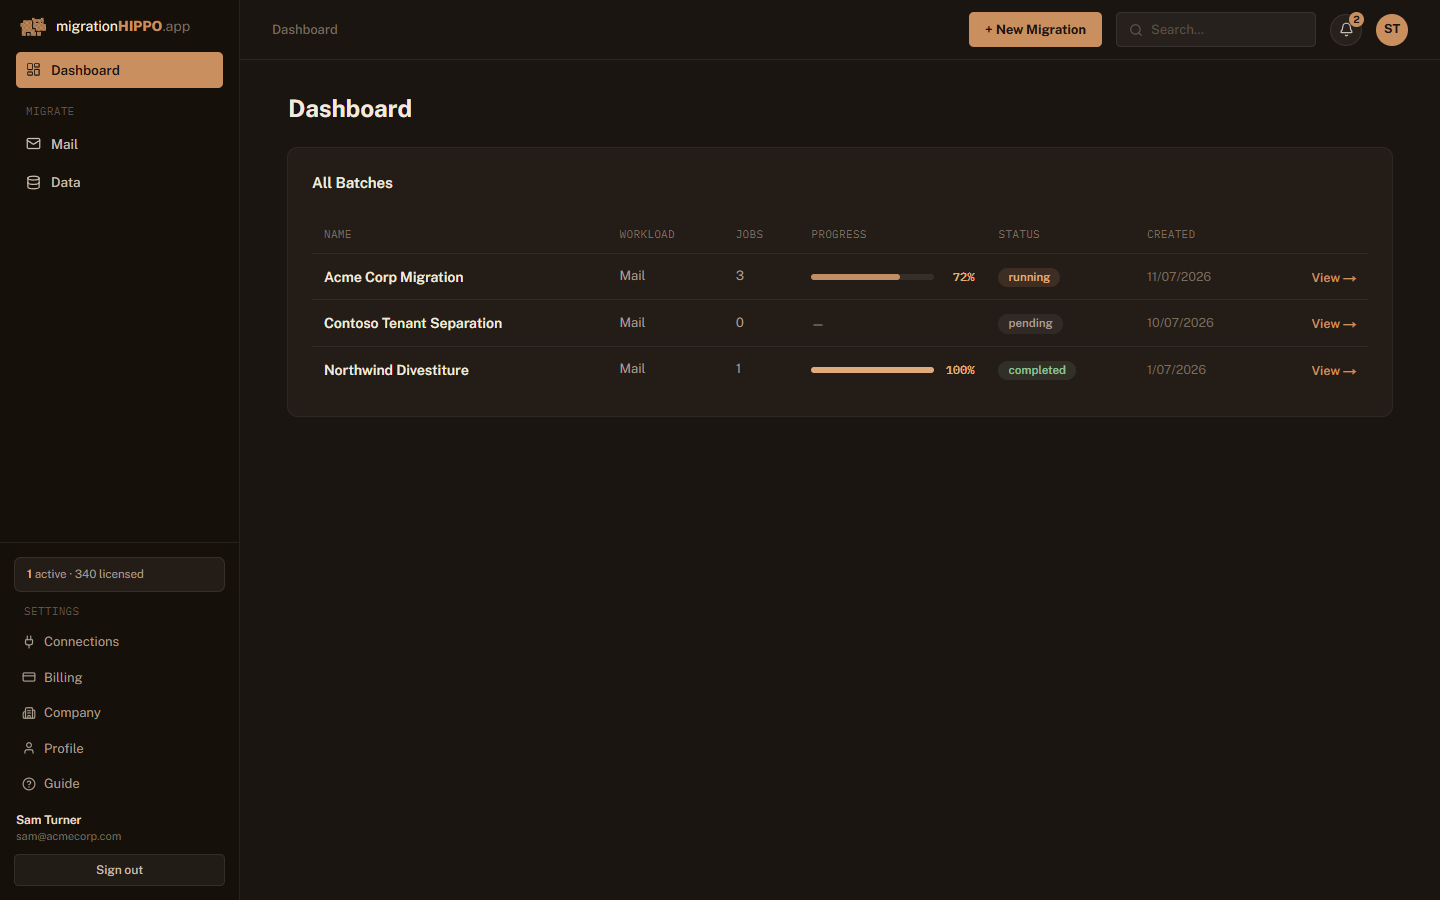
Task: Click the Dashboard grid icon in sidebar
Action: coord(33,70)
